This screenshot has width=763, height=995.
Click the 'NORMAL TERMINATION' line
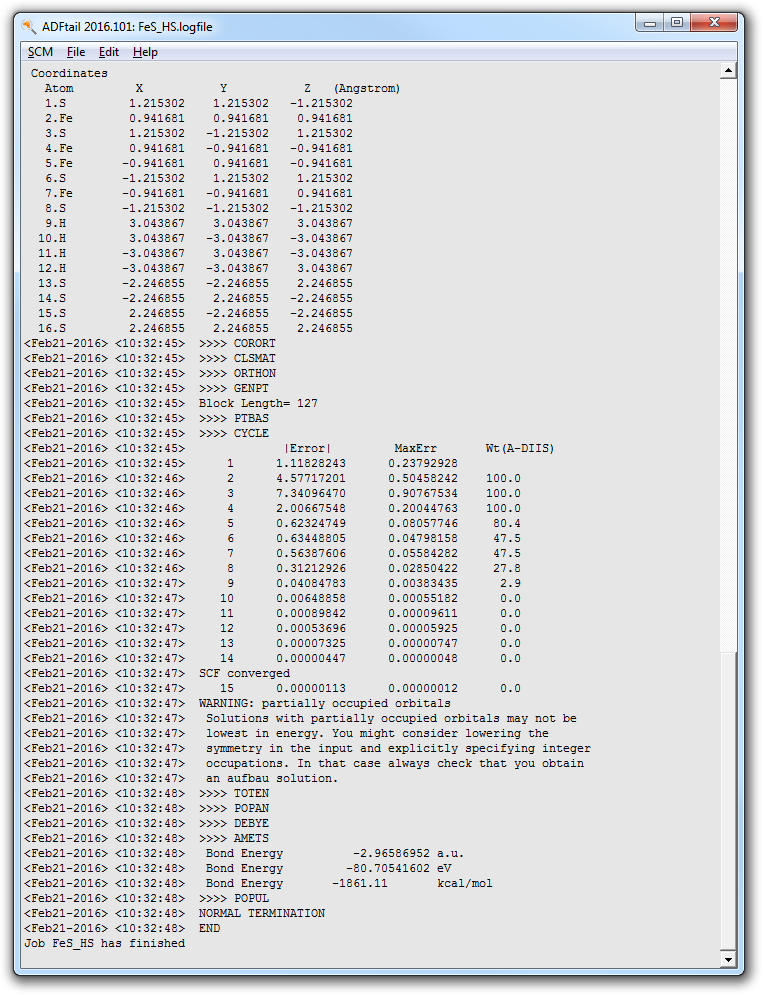[x=262, y=914]
